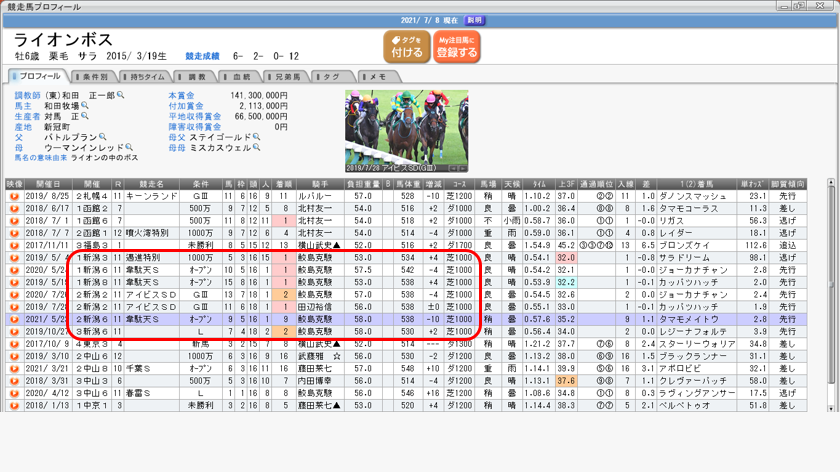Open the 持ちタイム tab
Viewport: 840px width, 472px height.
145,77
